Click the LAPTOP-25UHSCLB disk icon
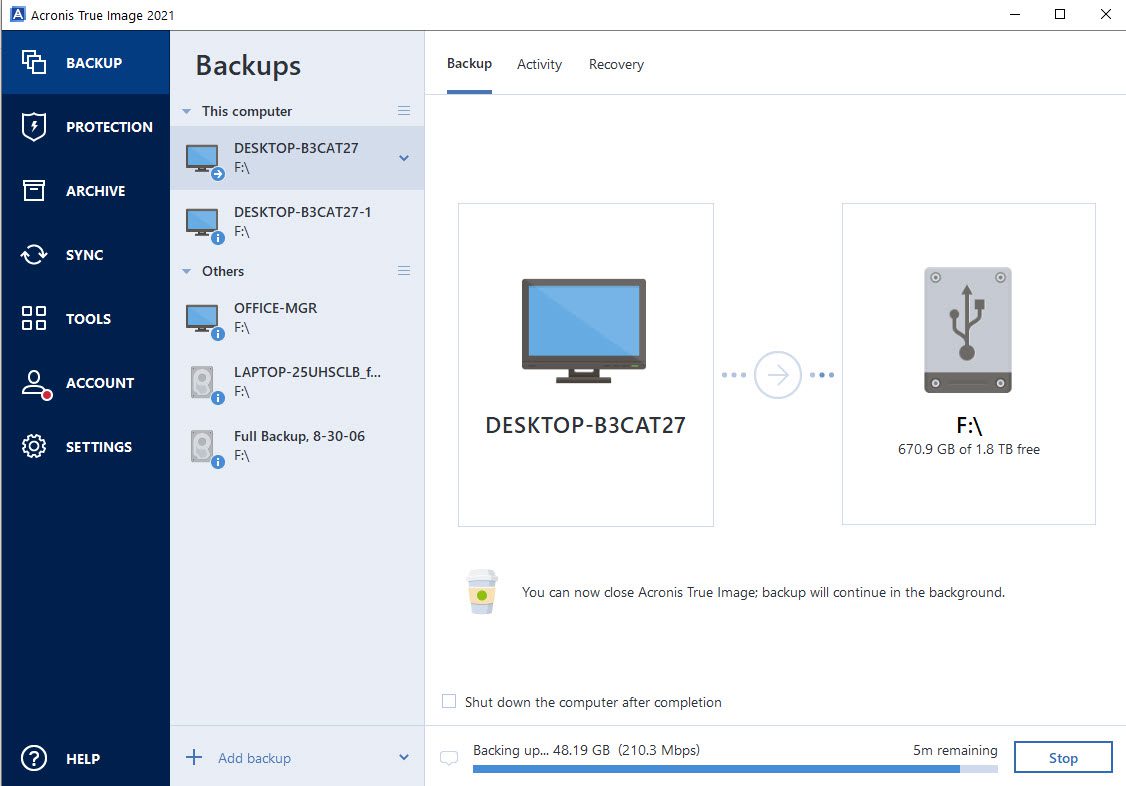The width and height of the screenshot is (1126, 786). (205, 384)
